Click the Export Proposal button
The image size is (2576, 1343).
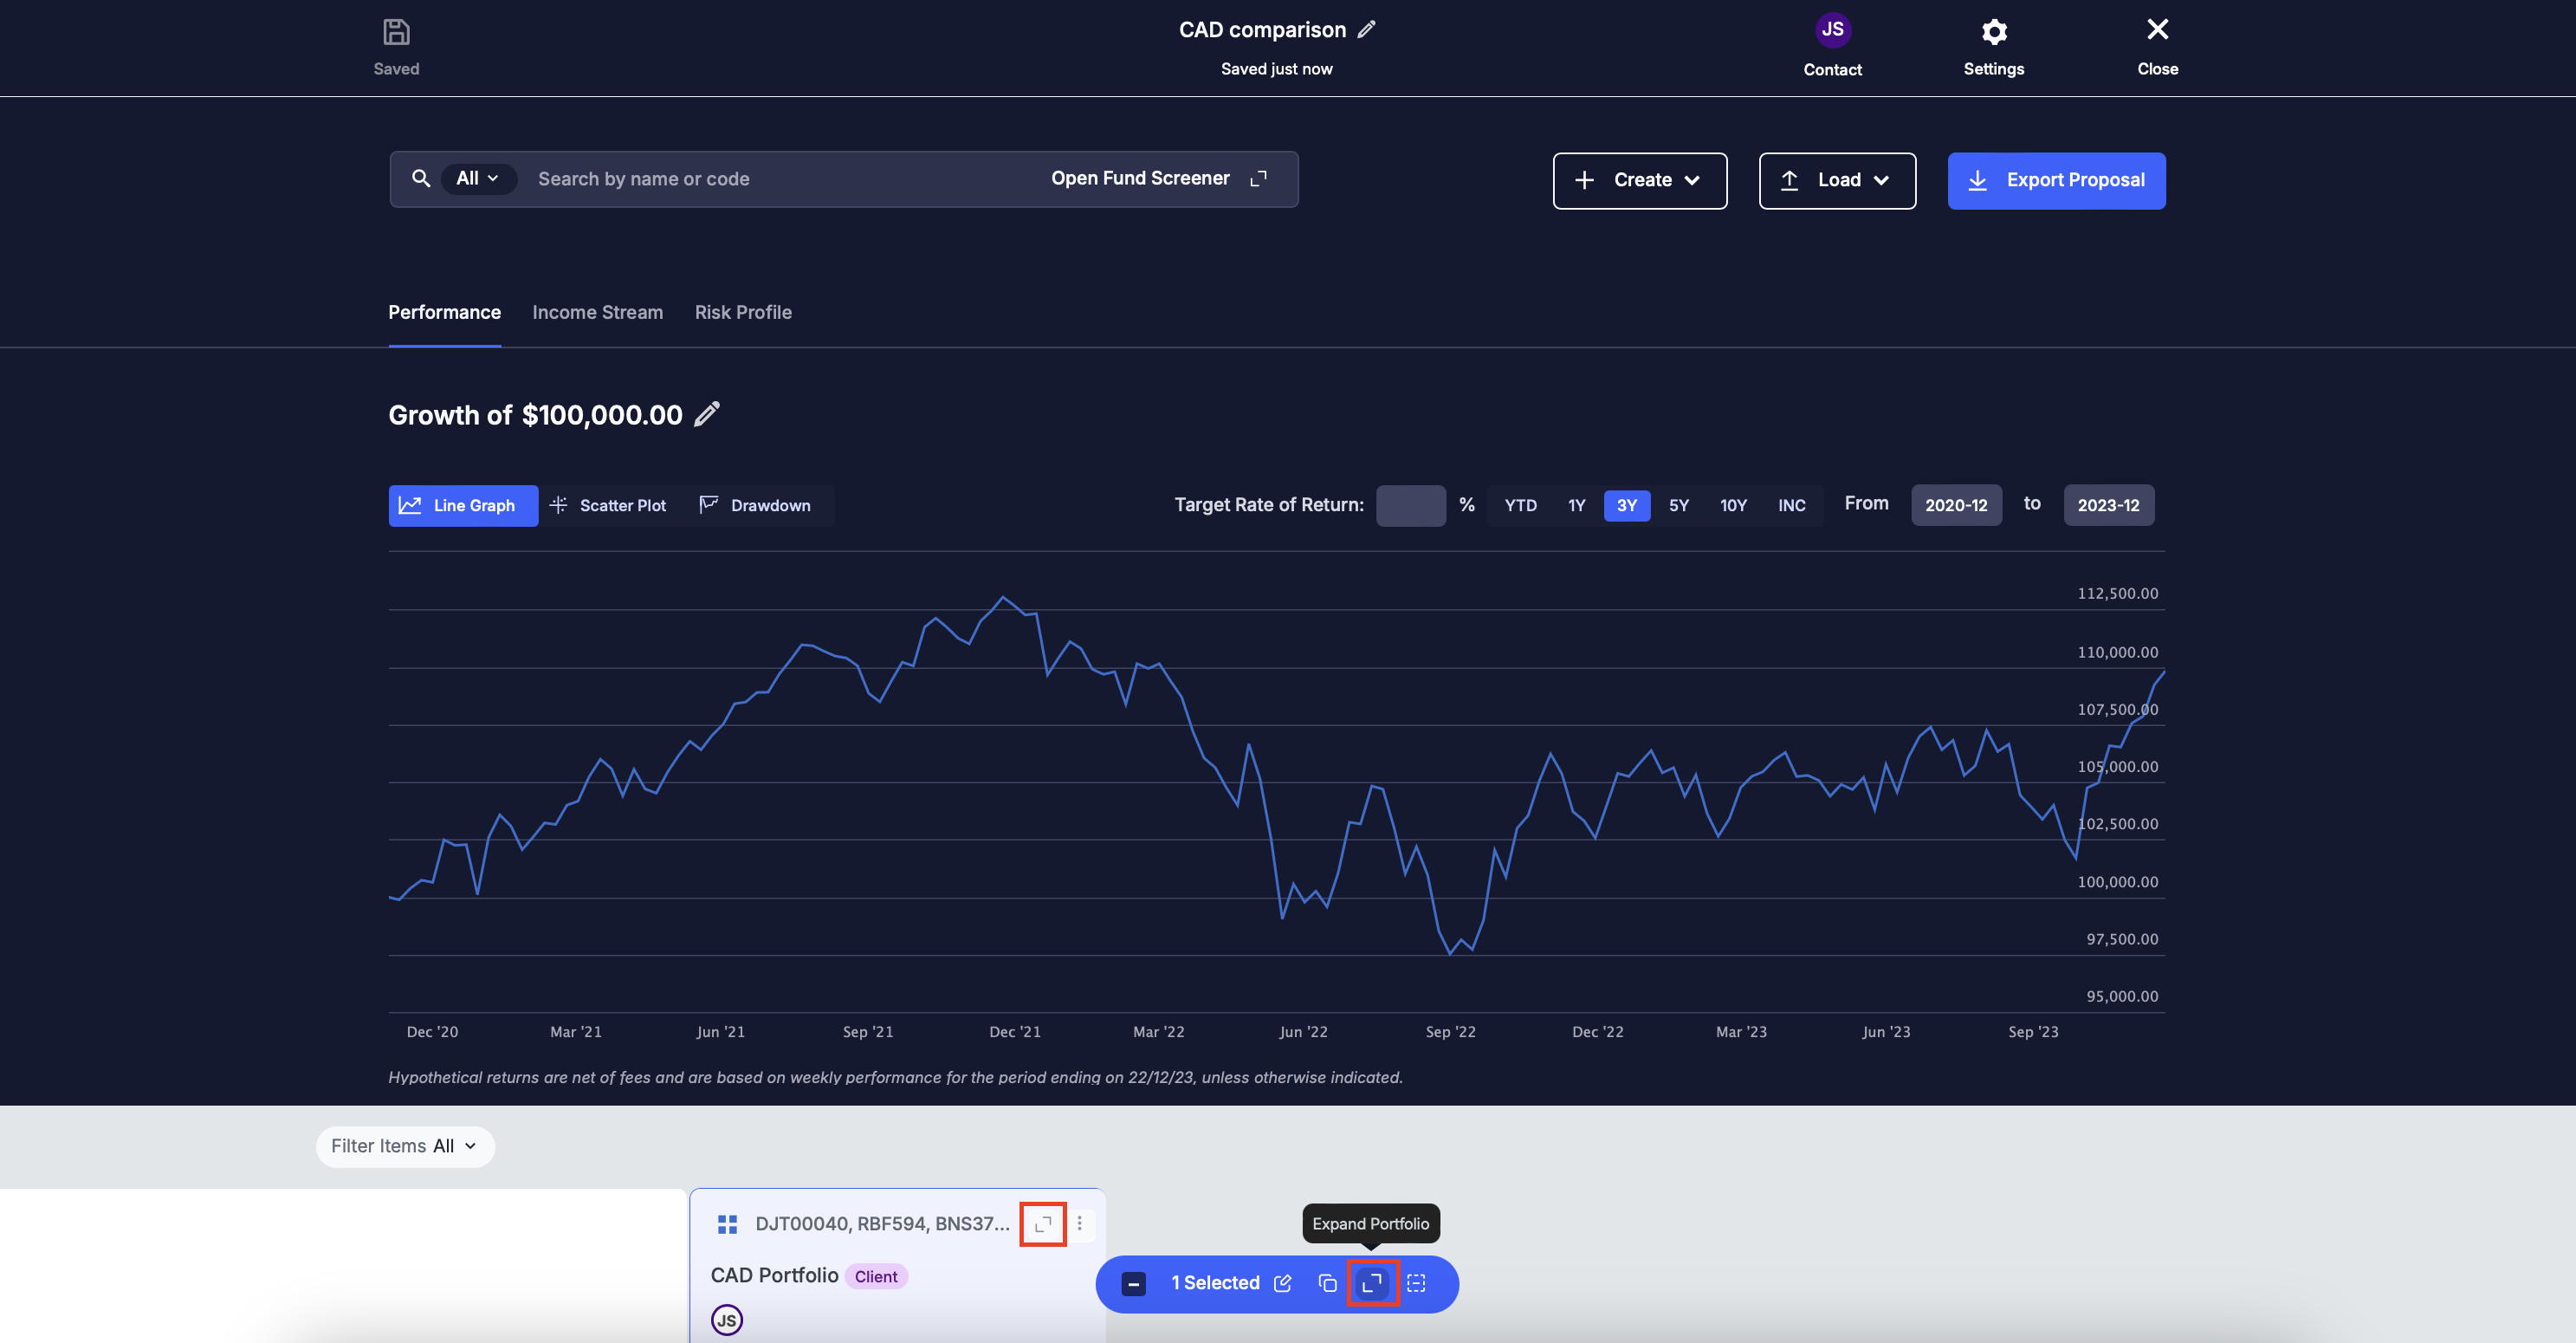click(x=2056, y=180)
